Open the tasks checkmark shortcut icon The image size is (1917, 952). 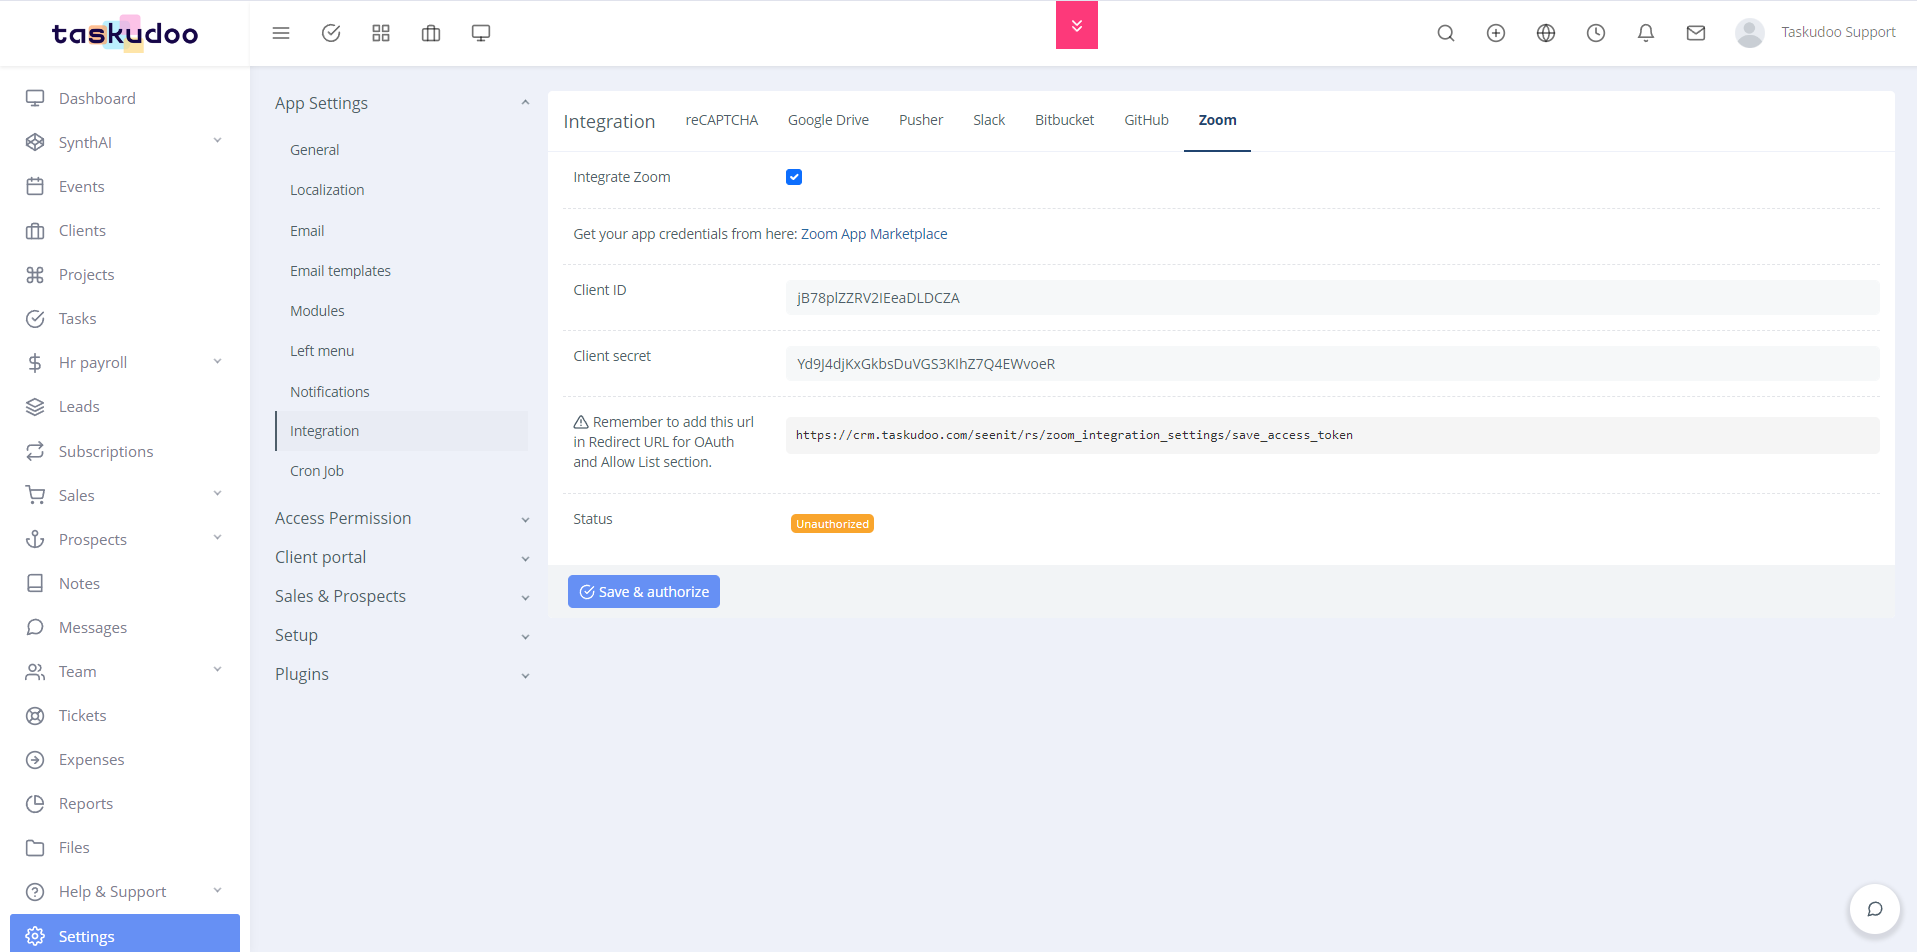tap(331, 33)
